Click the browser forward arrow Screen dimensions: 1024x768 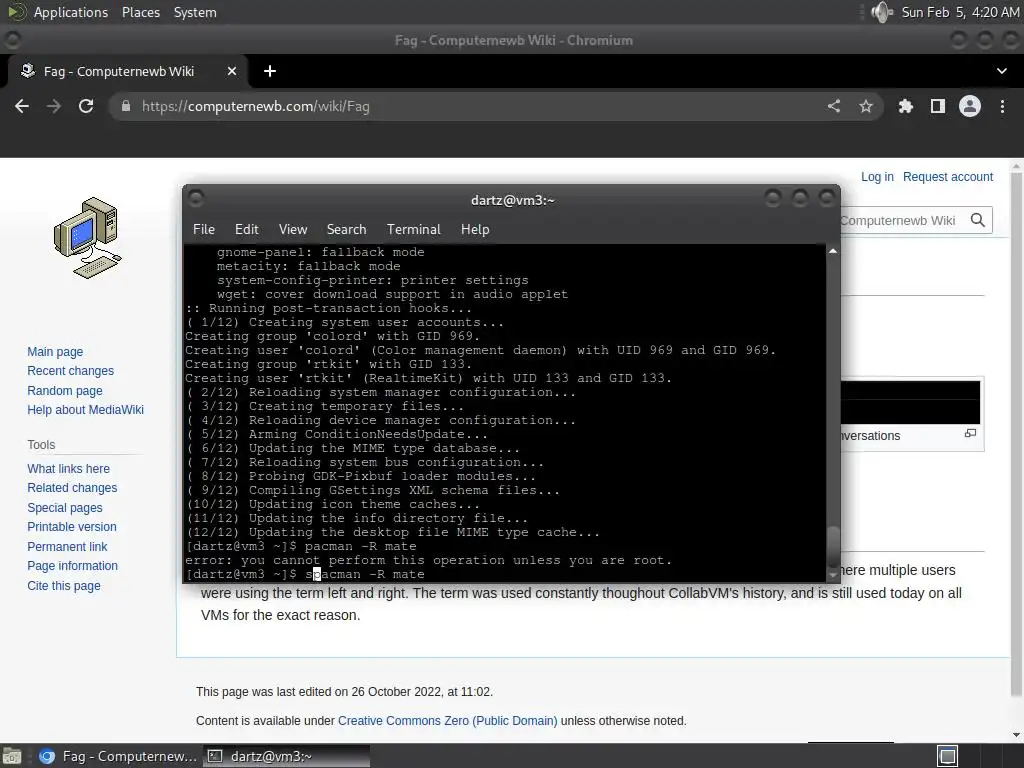click(54, 106)
